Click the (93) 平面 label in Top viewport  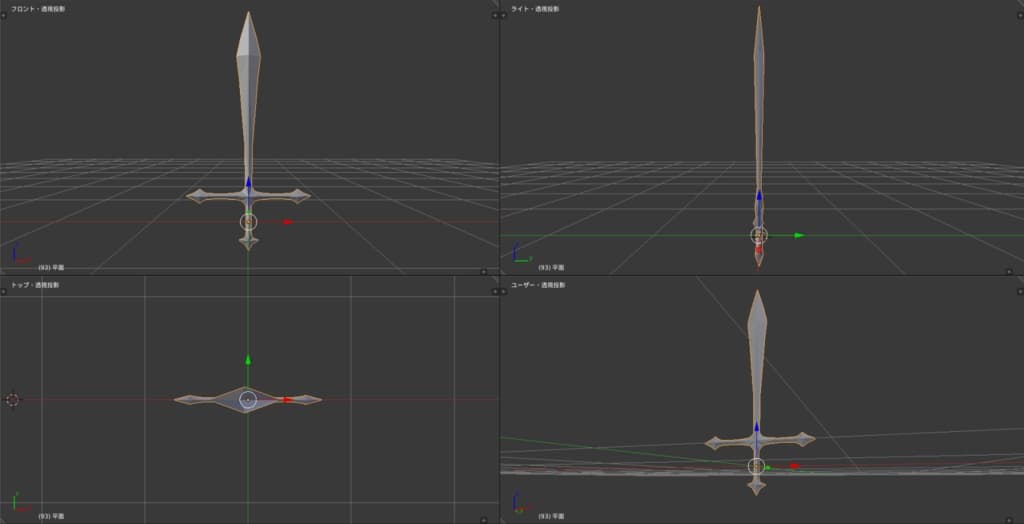(x=51, y=516)
